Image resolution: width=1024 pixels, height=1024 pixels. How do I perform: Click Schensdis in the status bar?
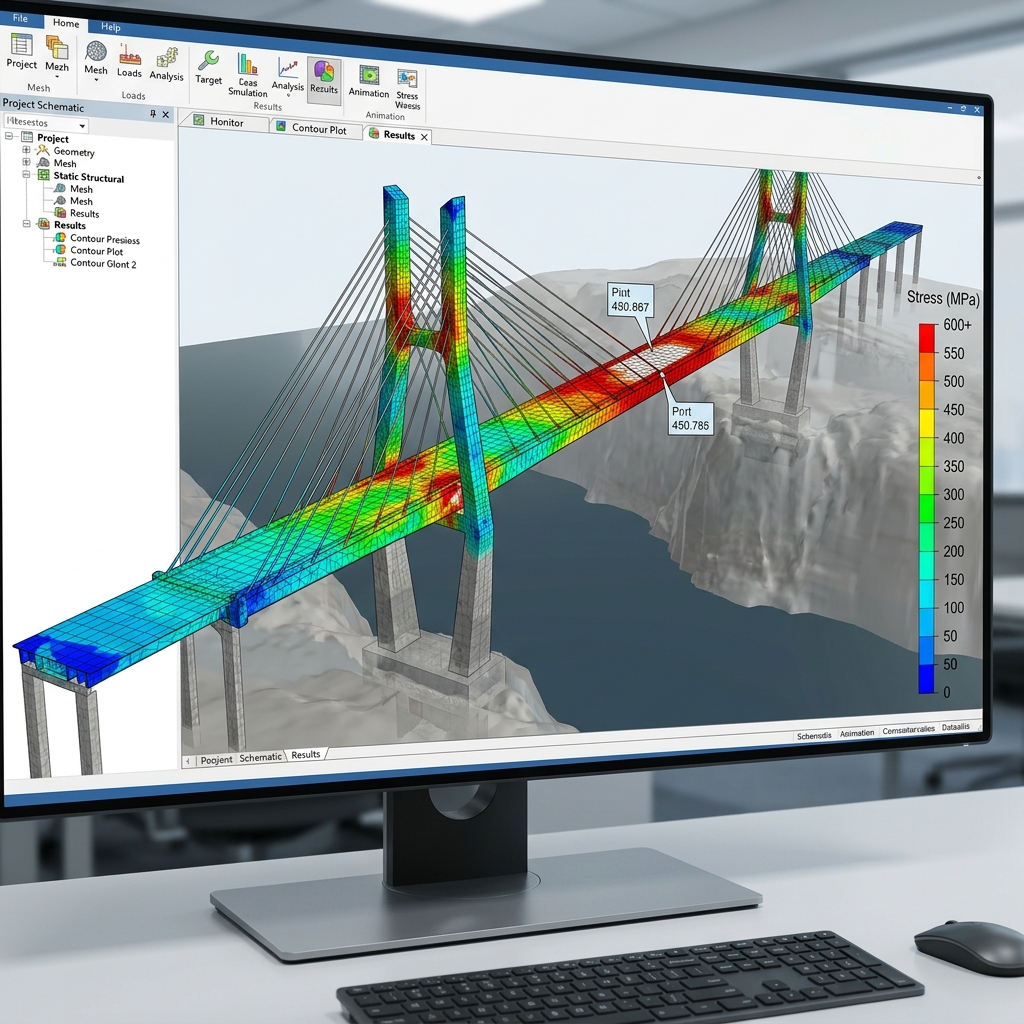pos(814,735)
